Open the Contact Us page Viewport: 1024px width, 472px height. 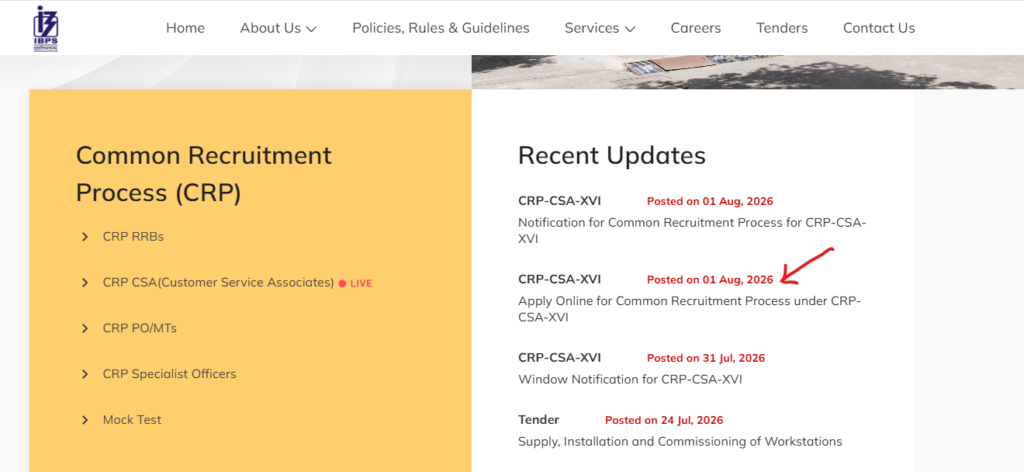tap(878, 28)
